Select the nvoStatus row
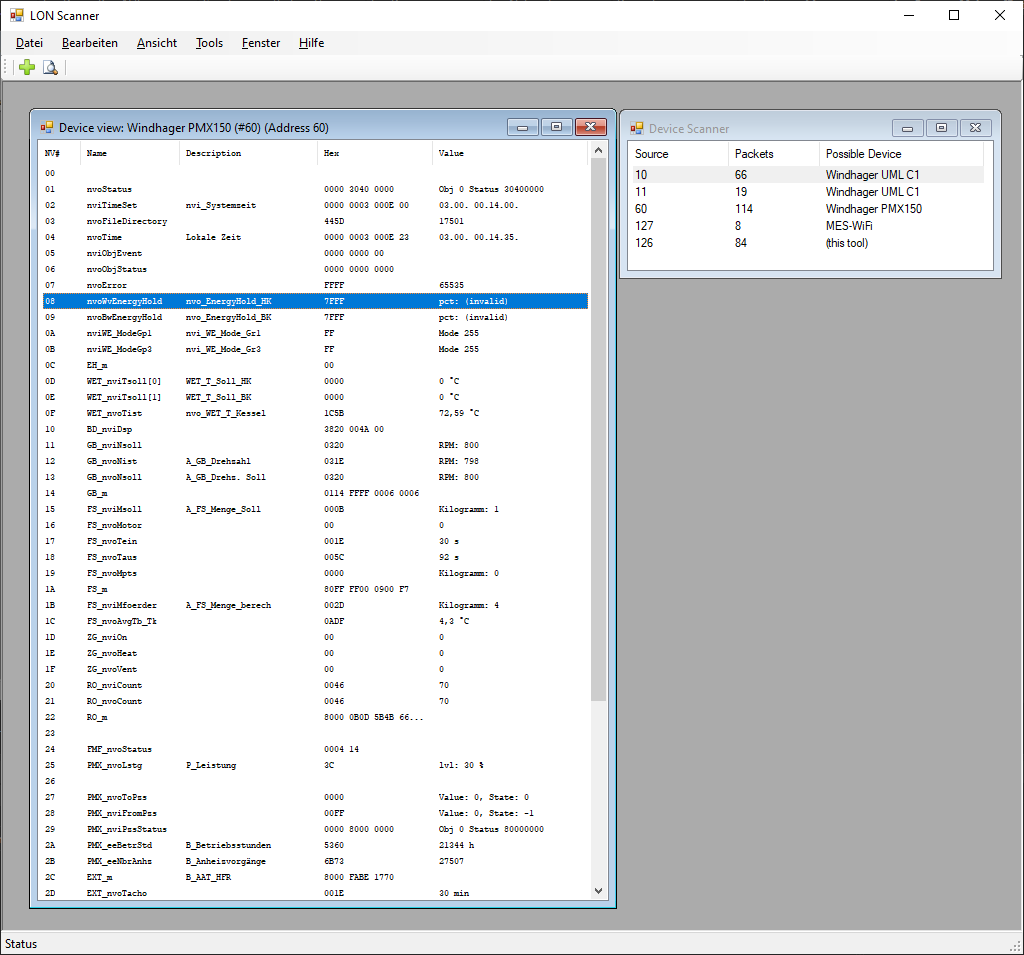Image resolution: width=1024 pixels, height=955 pixels. click(x=315, y=189)
